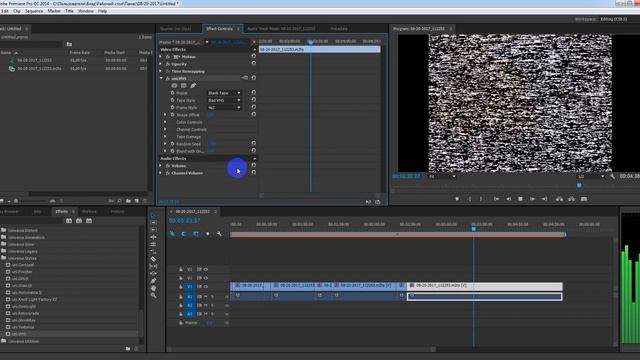
Task: Add a marker in the timeline
Action: point(208,234)
